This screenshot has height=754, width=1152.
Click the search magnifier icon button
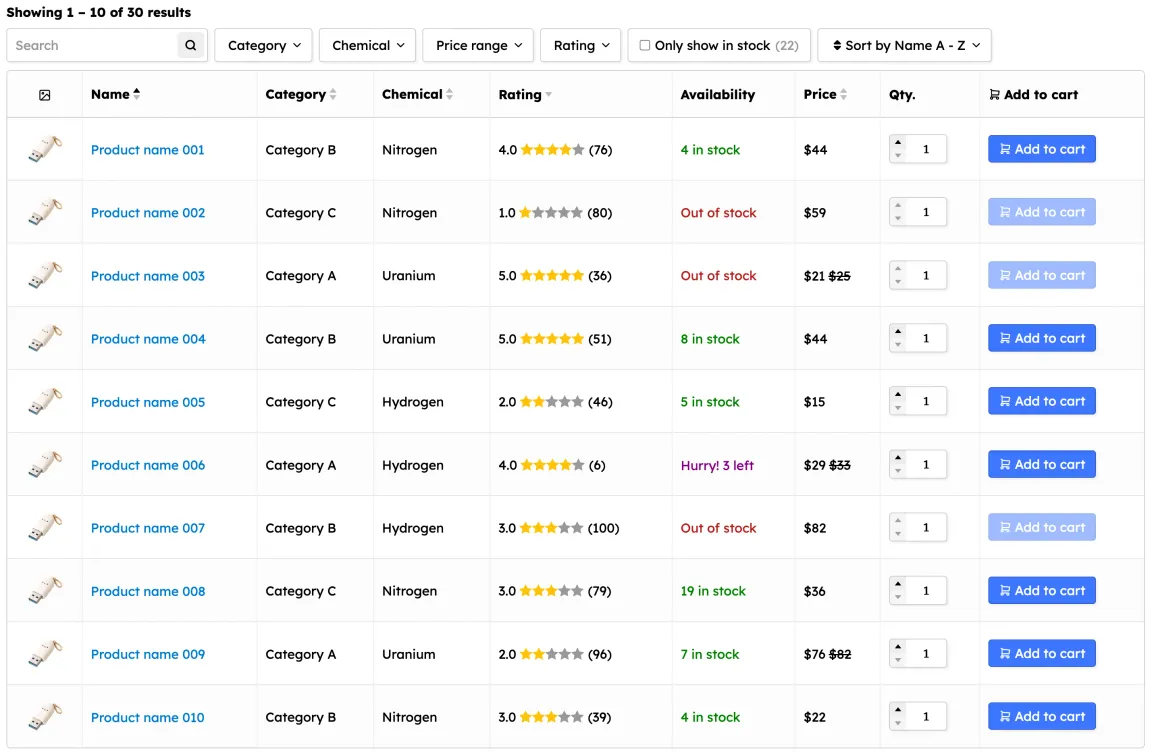tap(190, 45)
